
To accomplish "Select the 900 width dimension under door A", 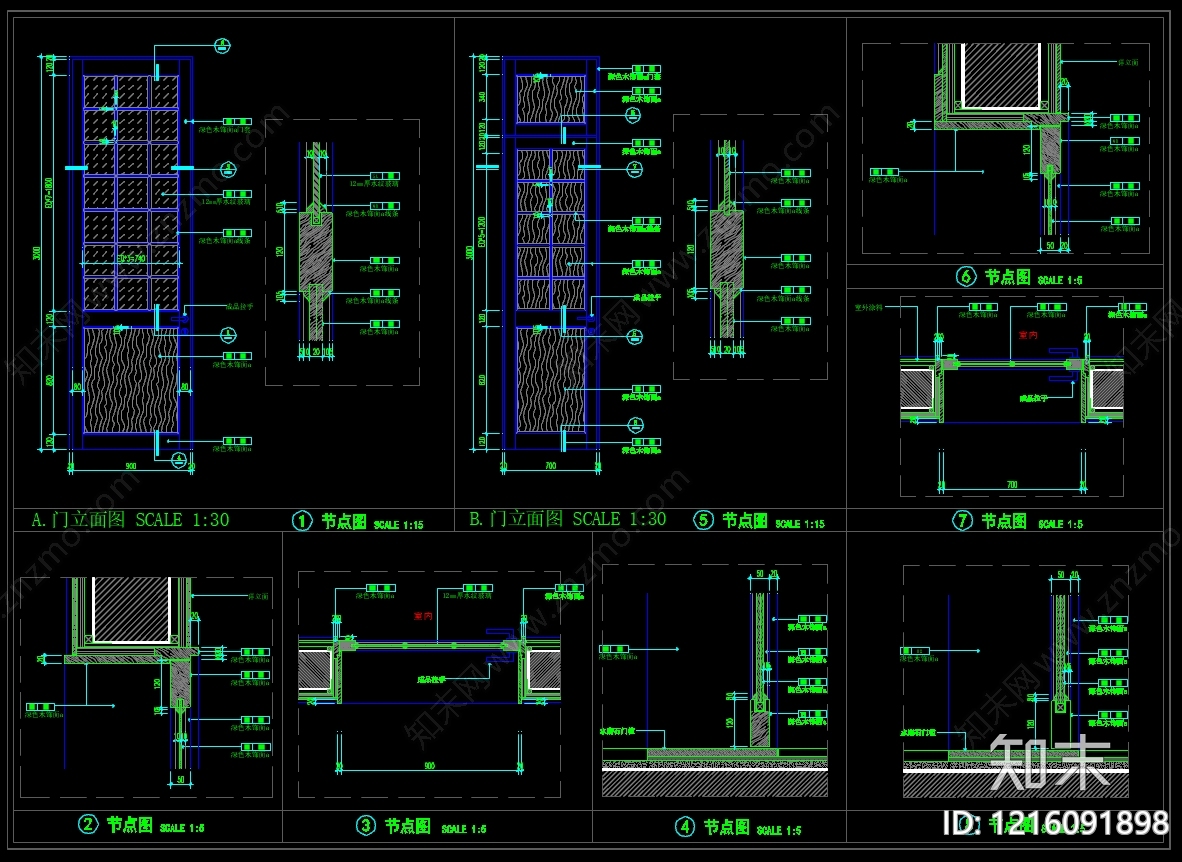I will 131,466.
